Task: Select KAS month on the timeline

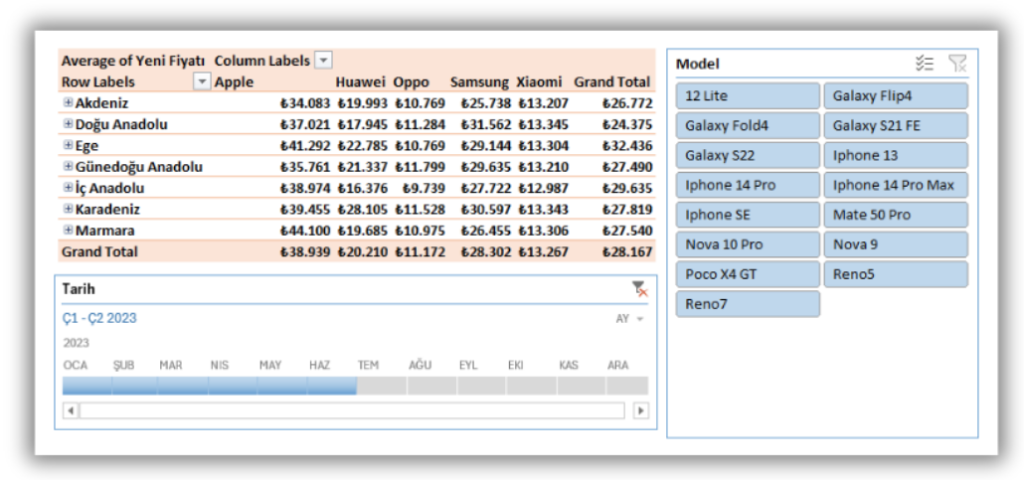Action: coord(581,385)
